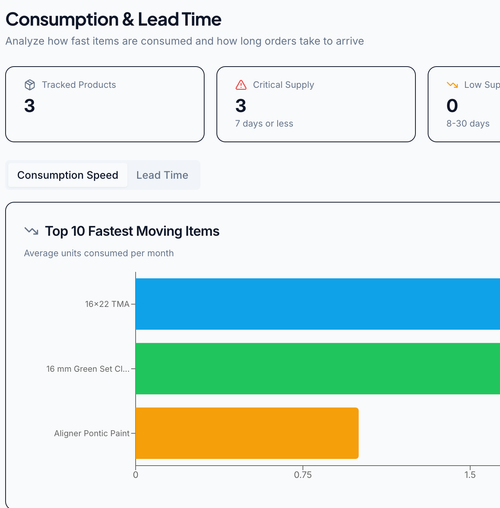The width and height of the screenshot is (500, 508).
Task: Click the Consumption & Lead Time page heading
Action: [x=113, y=19]
